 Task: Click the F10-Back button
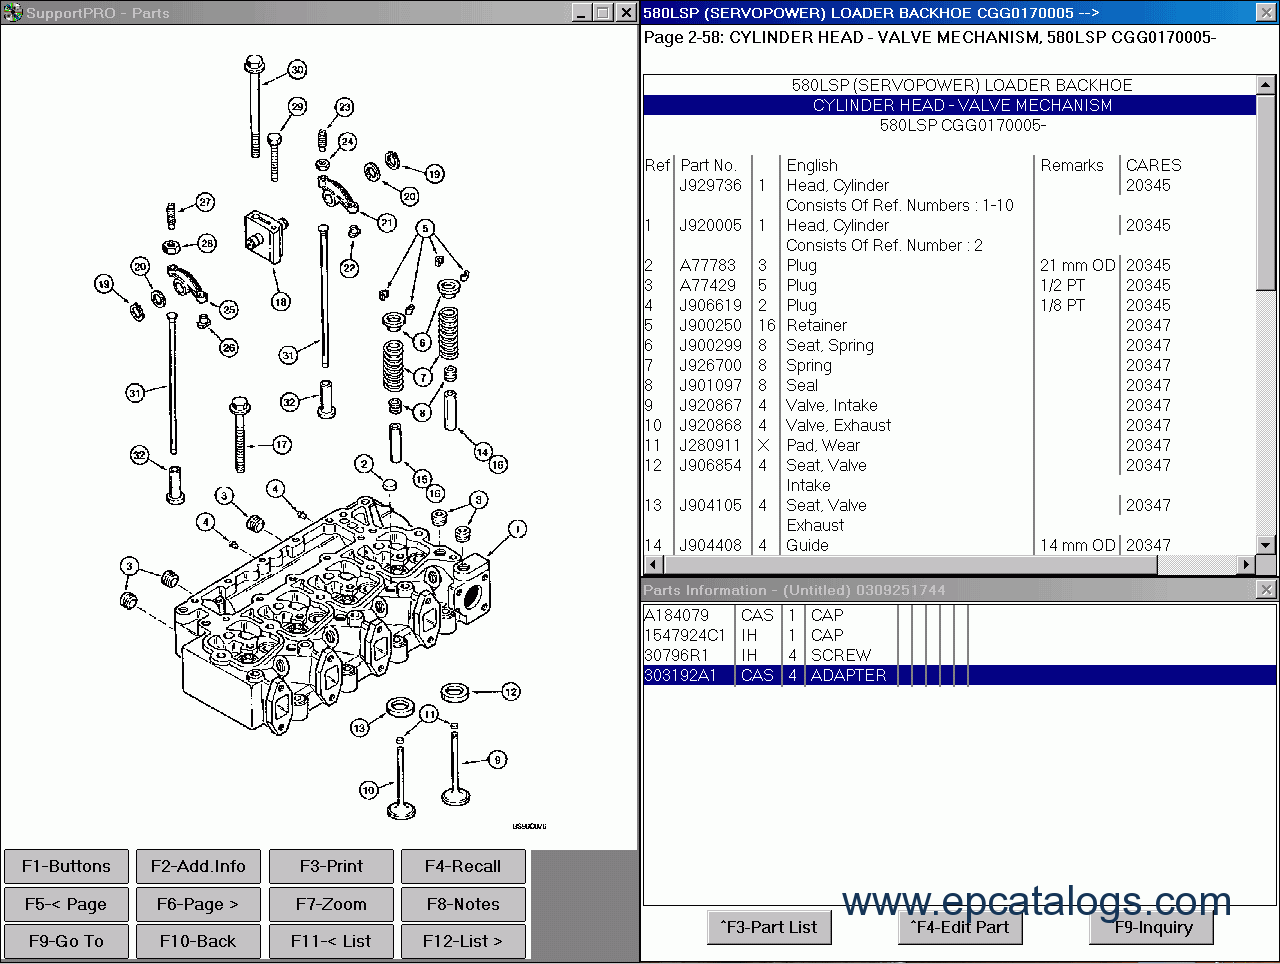coord(198,941)
